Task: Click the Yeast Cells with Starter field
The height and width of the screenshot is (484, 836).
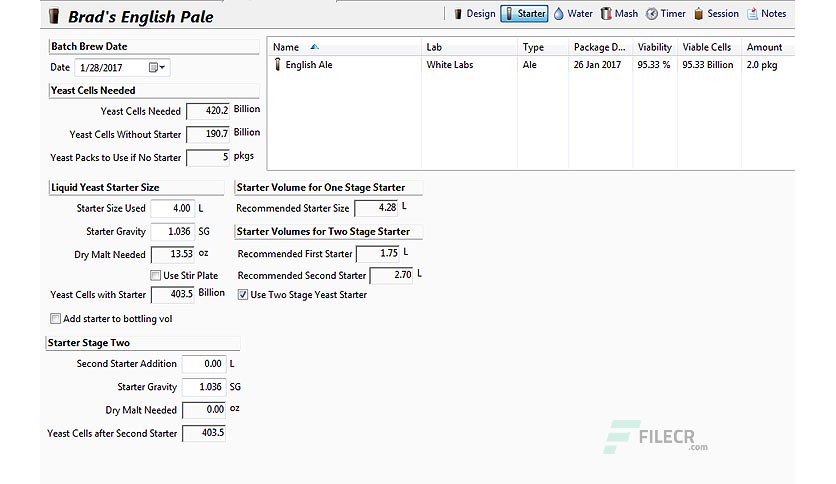Action: coord(172,294)
